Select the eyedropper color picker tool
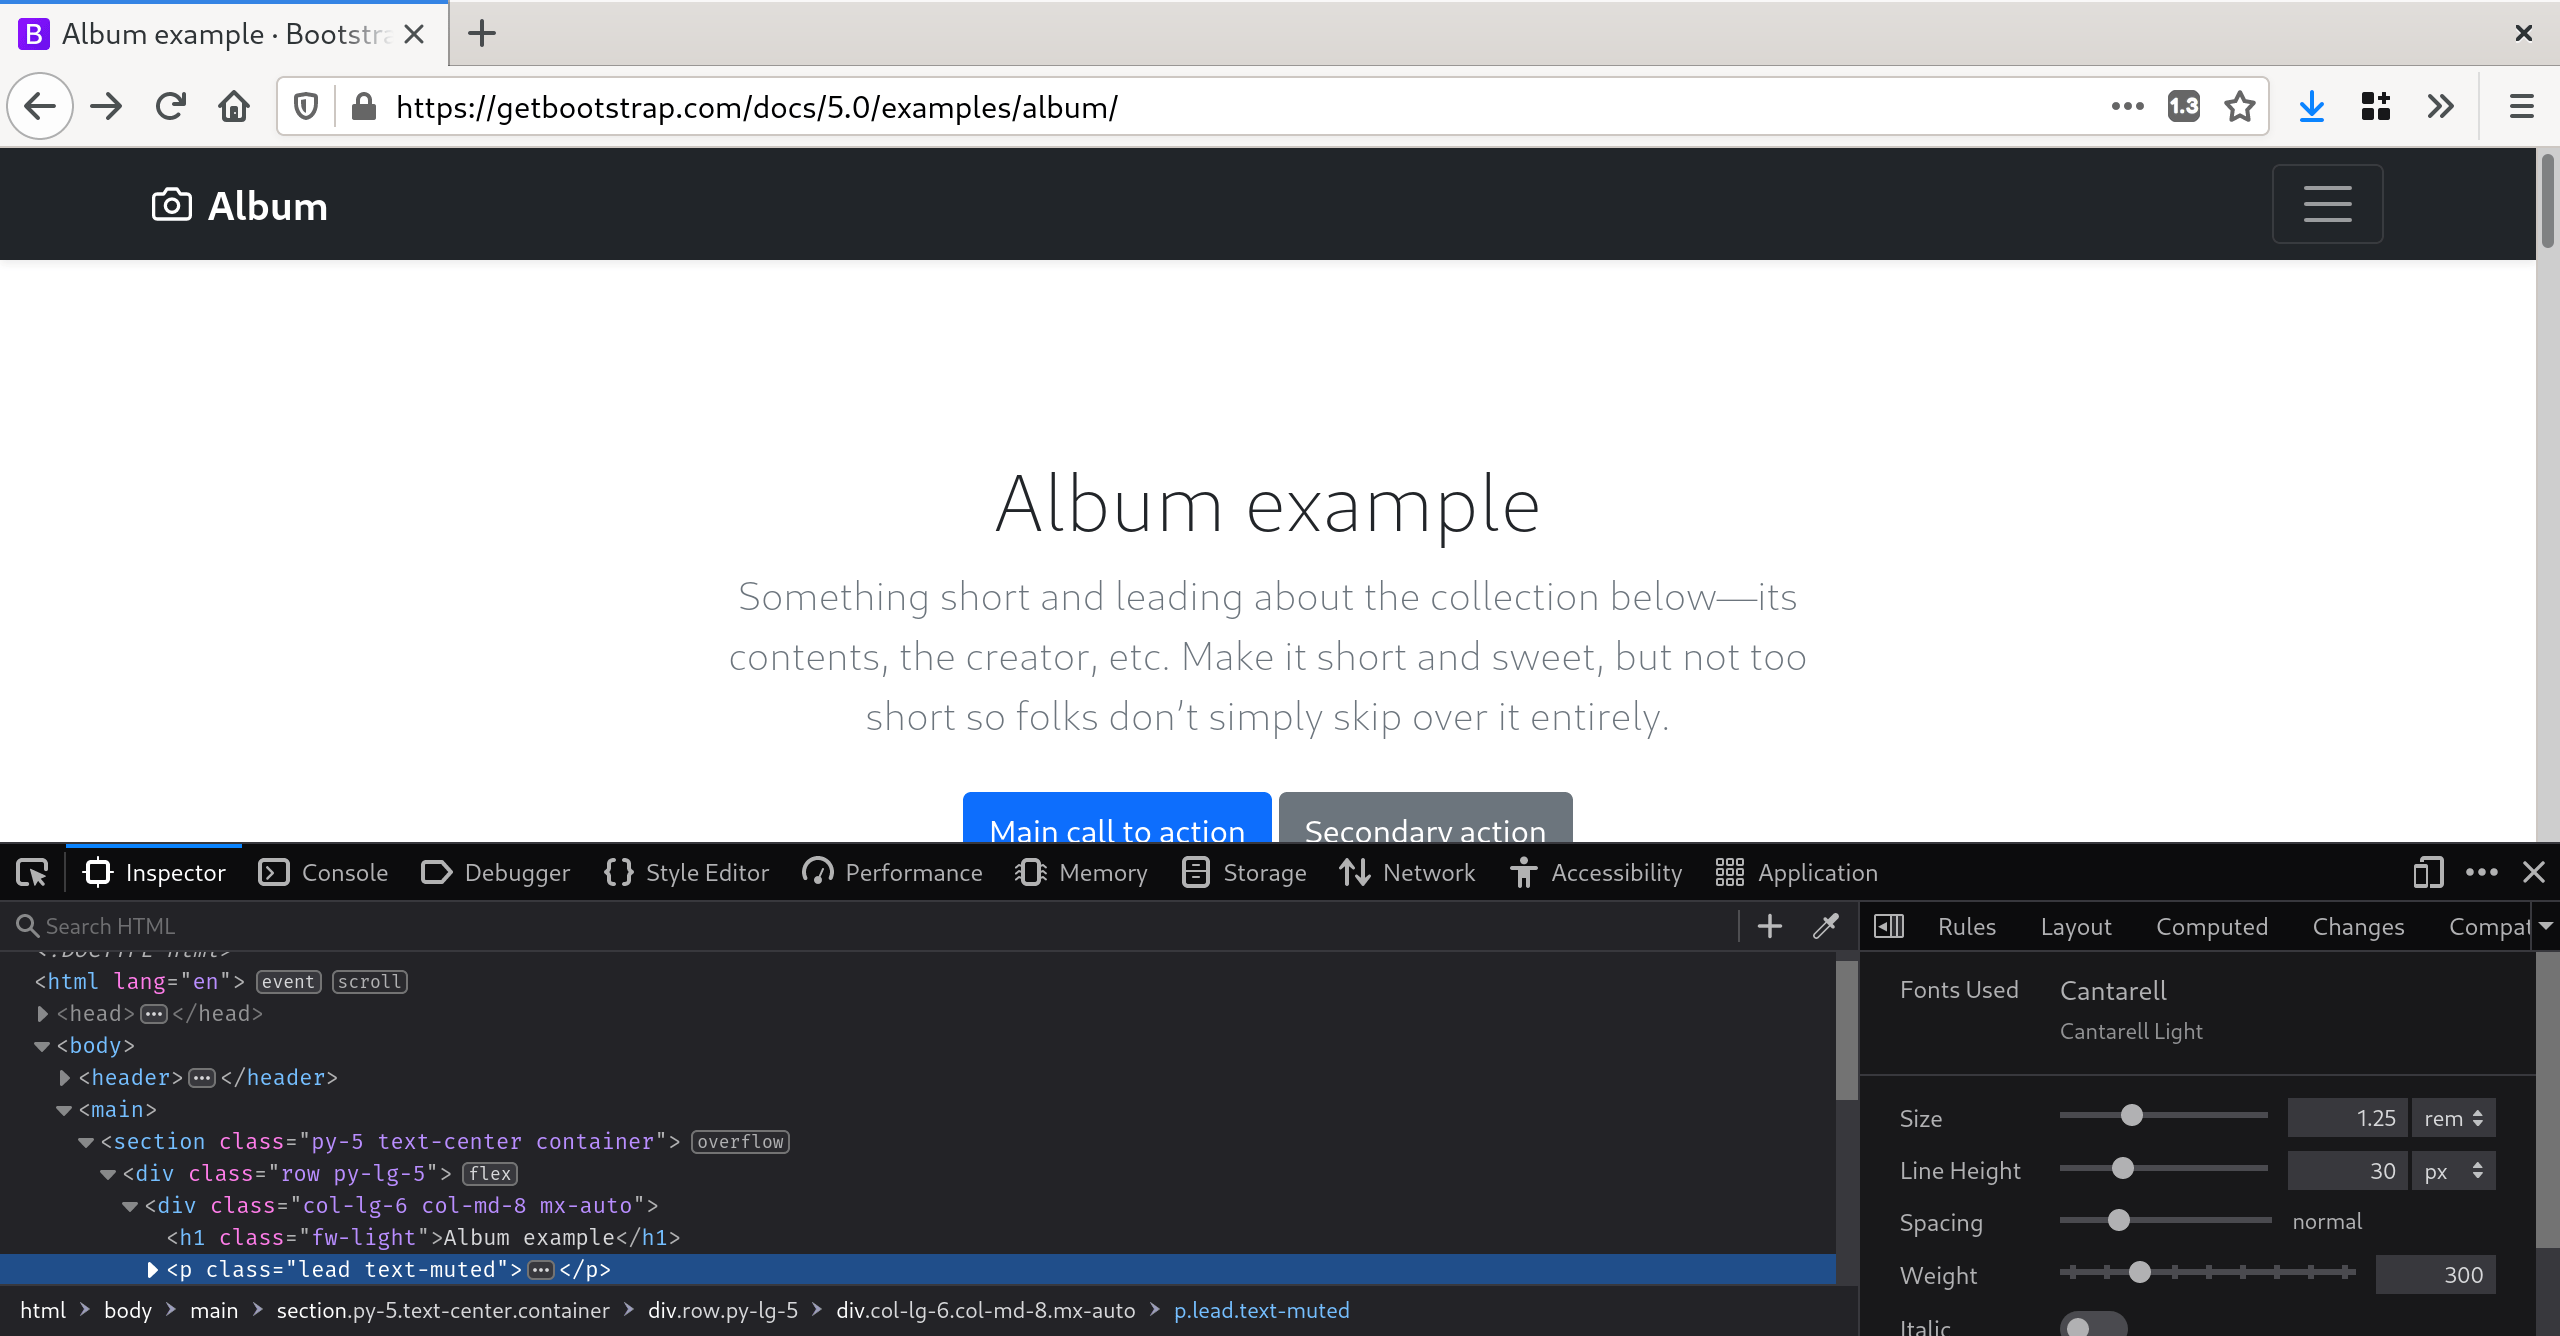 tap(1825, 925)
